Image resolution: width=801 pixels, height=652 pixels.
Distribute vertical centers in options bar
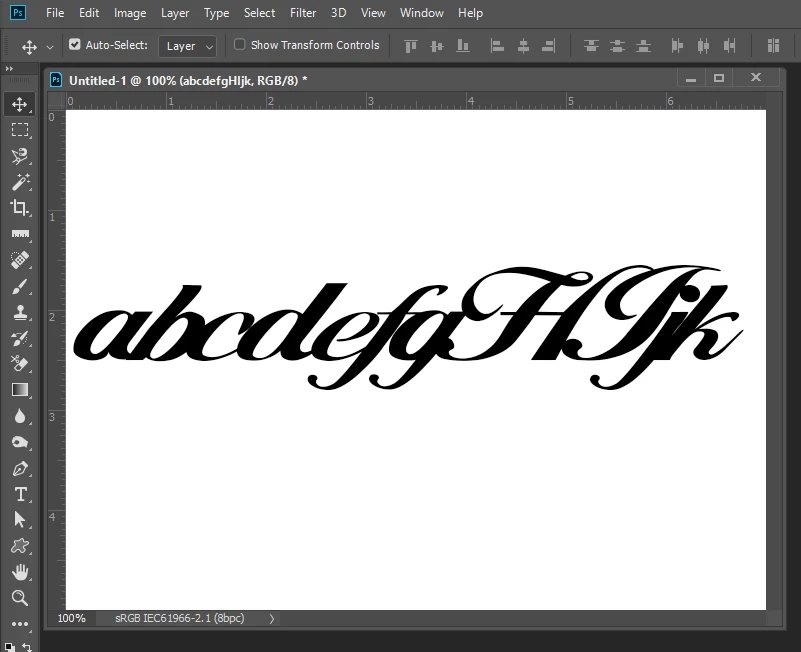(617, 46)
